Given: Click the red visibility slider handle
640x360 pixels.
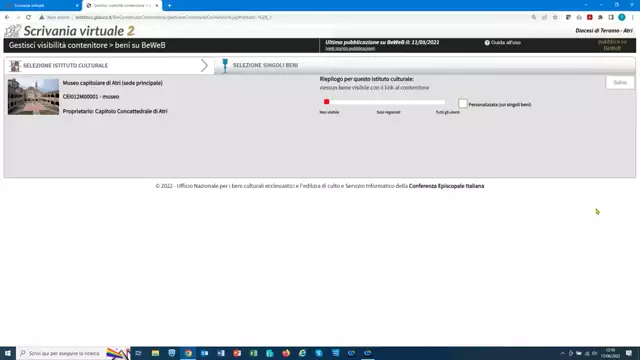Looking at the screenshot, I should coord(327,102).
